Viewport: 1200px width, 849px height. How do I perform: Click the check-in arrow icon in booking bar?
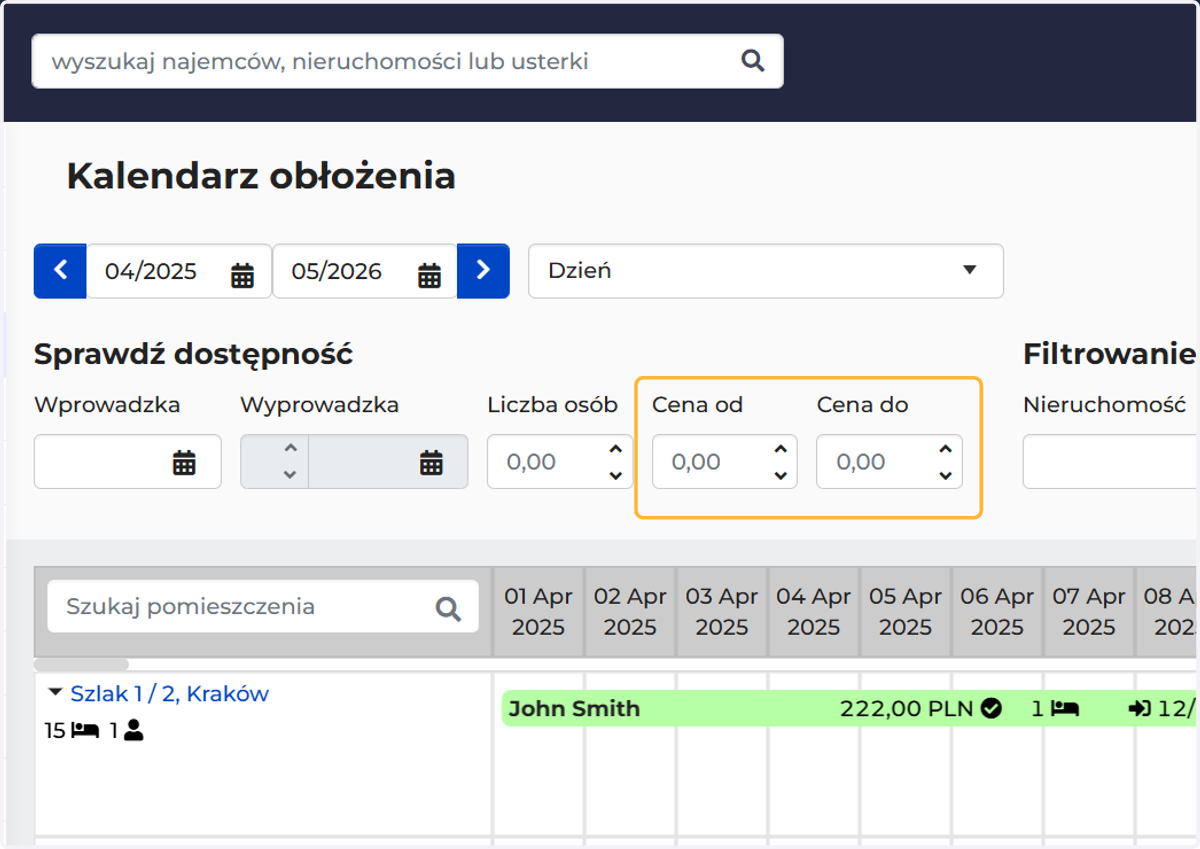(x=1139, y=709)
